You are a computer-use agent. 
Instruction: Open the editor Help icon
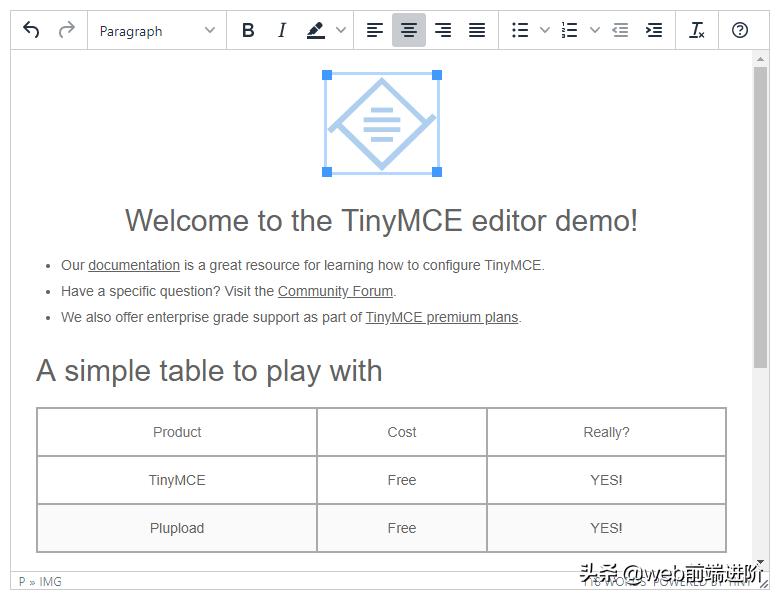click(x=740, y=30)
